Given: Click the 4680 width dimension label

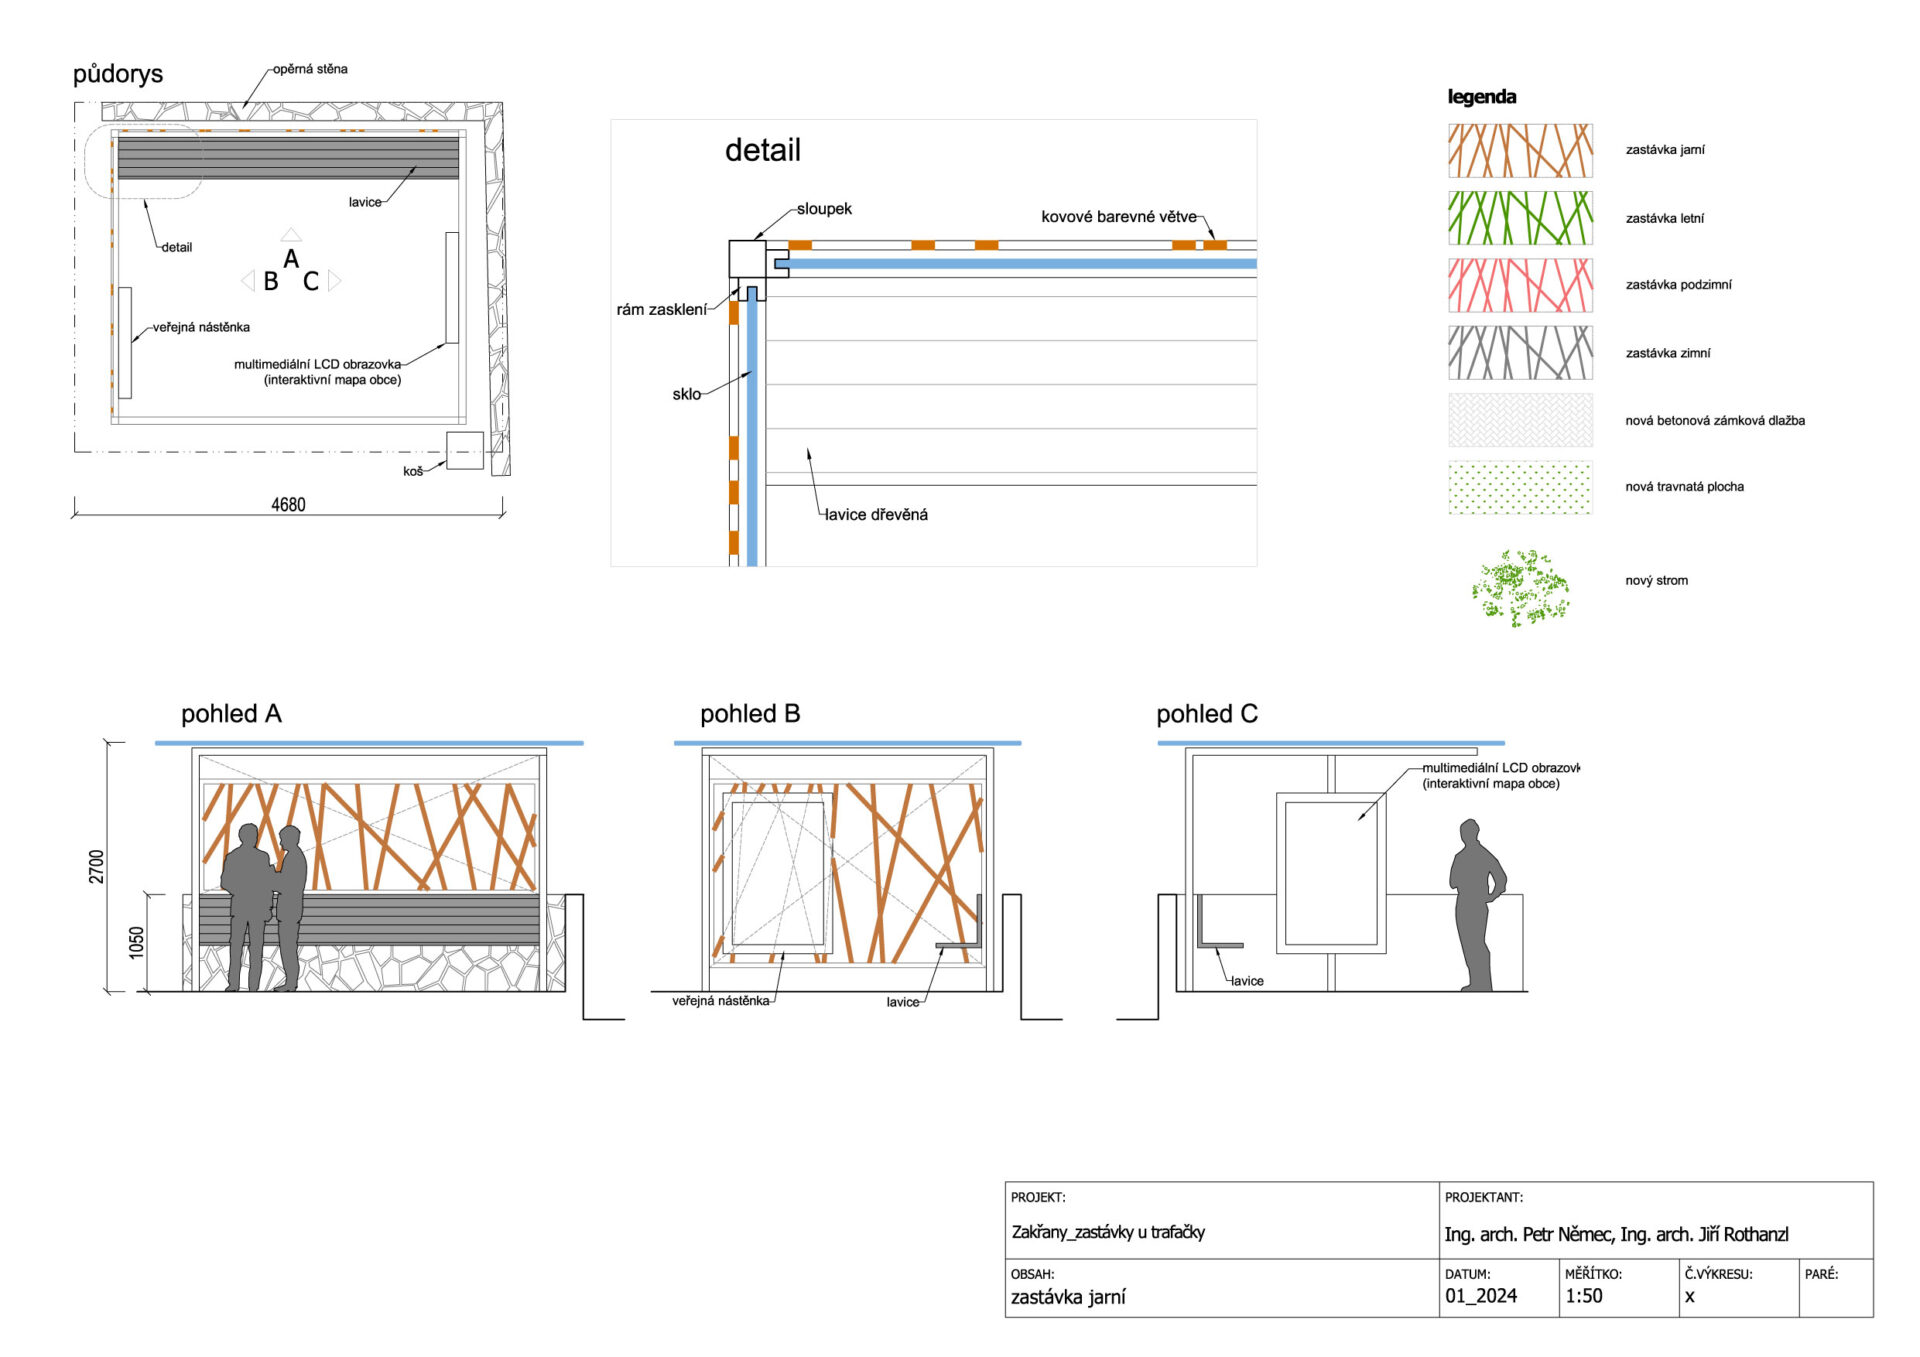Looking at the screenshot, I should pos(288,505).
